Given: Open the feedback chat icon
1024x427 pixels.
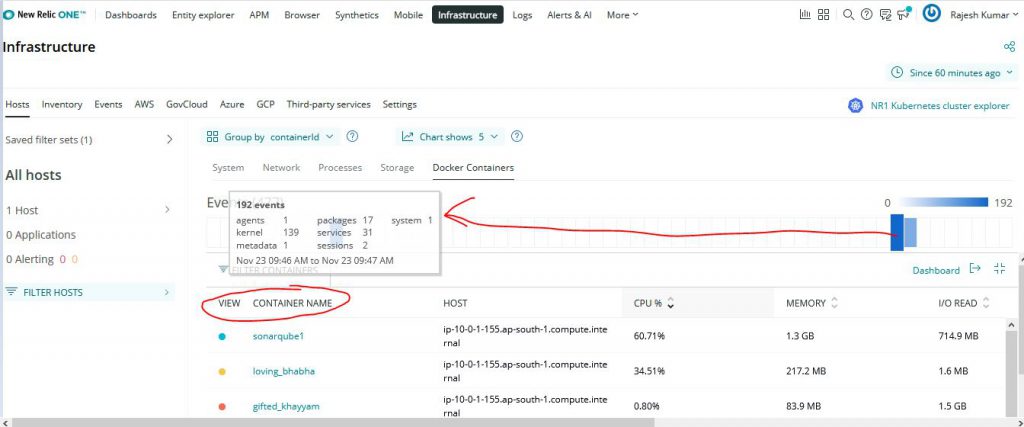Looking at the screenshot, I should (x=883, y=15).
